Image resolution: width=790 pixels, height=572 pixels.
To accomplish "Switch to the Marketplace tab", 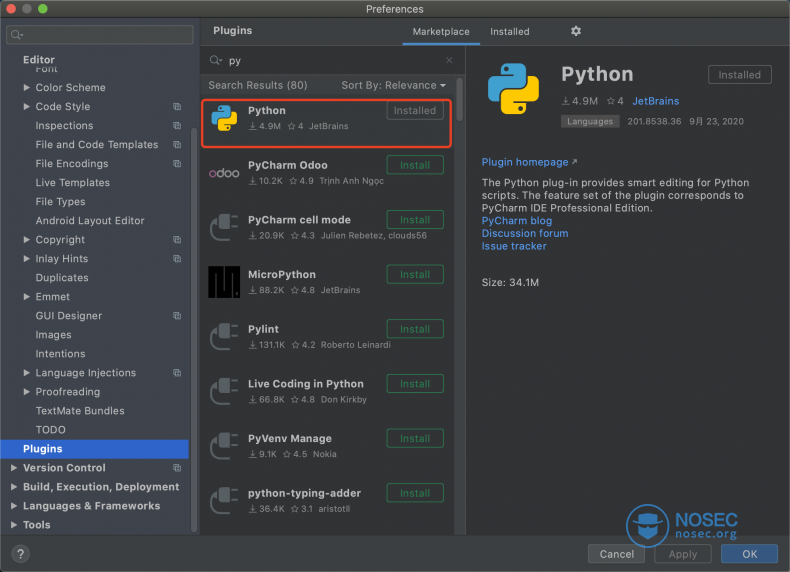I will (x=441, y=31).
